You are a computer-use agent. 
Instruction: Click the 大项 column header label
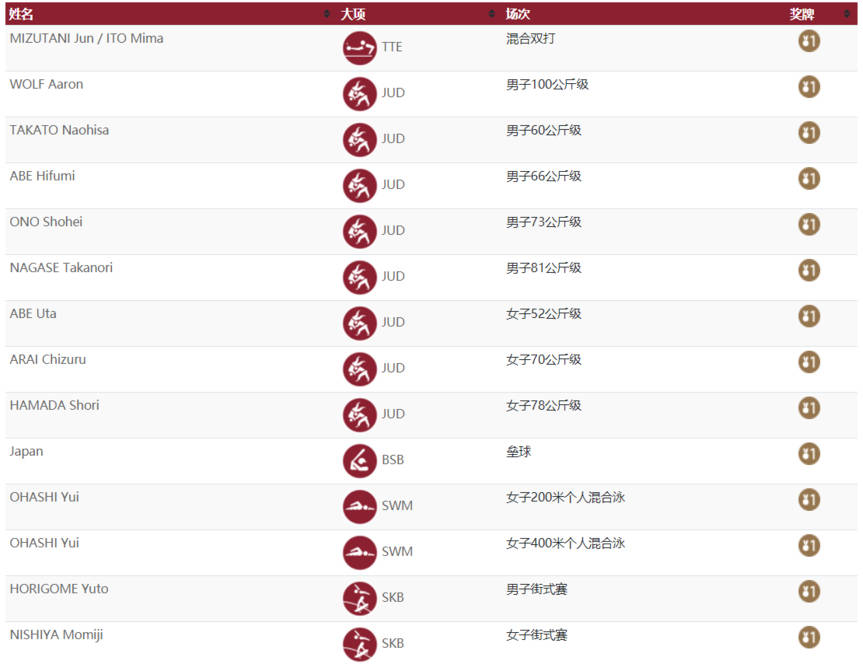(x=353, y=14)
